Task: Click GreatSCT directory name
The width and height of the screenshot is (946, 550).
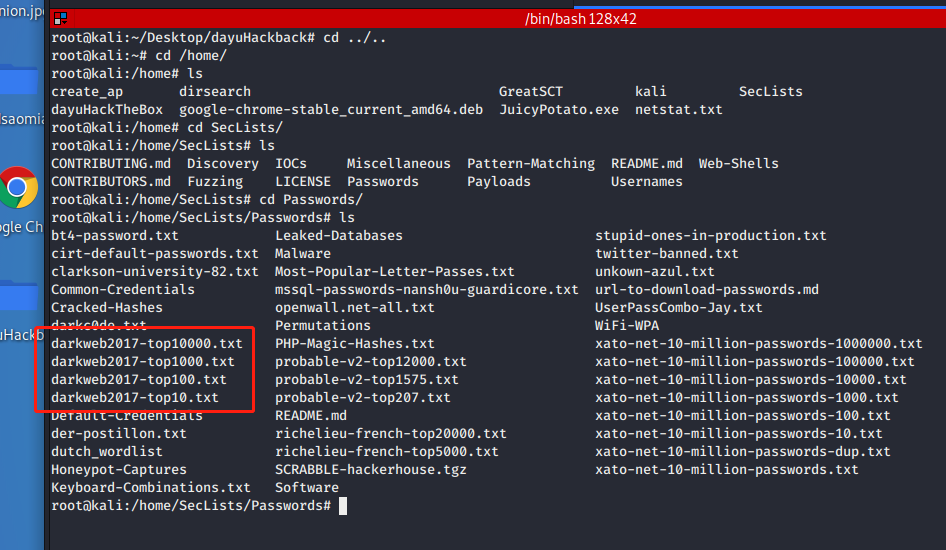Action: 530,92
